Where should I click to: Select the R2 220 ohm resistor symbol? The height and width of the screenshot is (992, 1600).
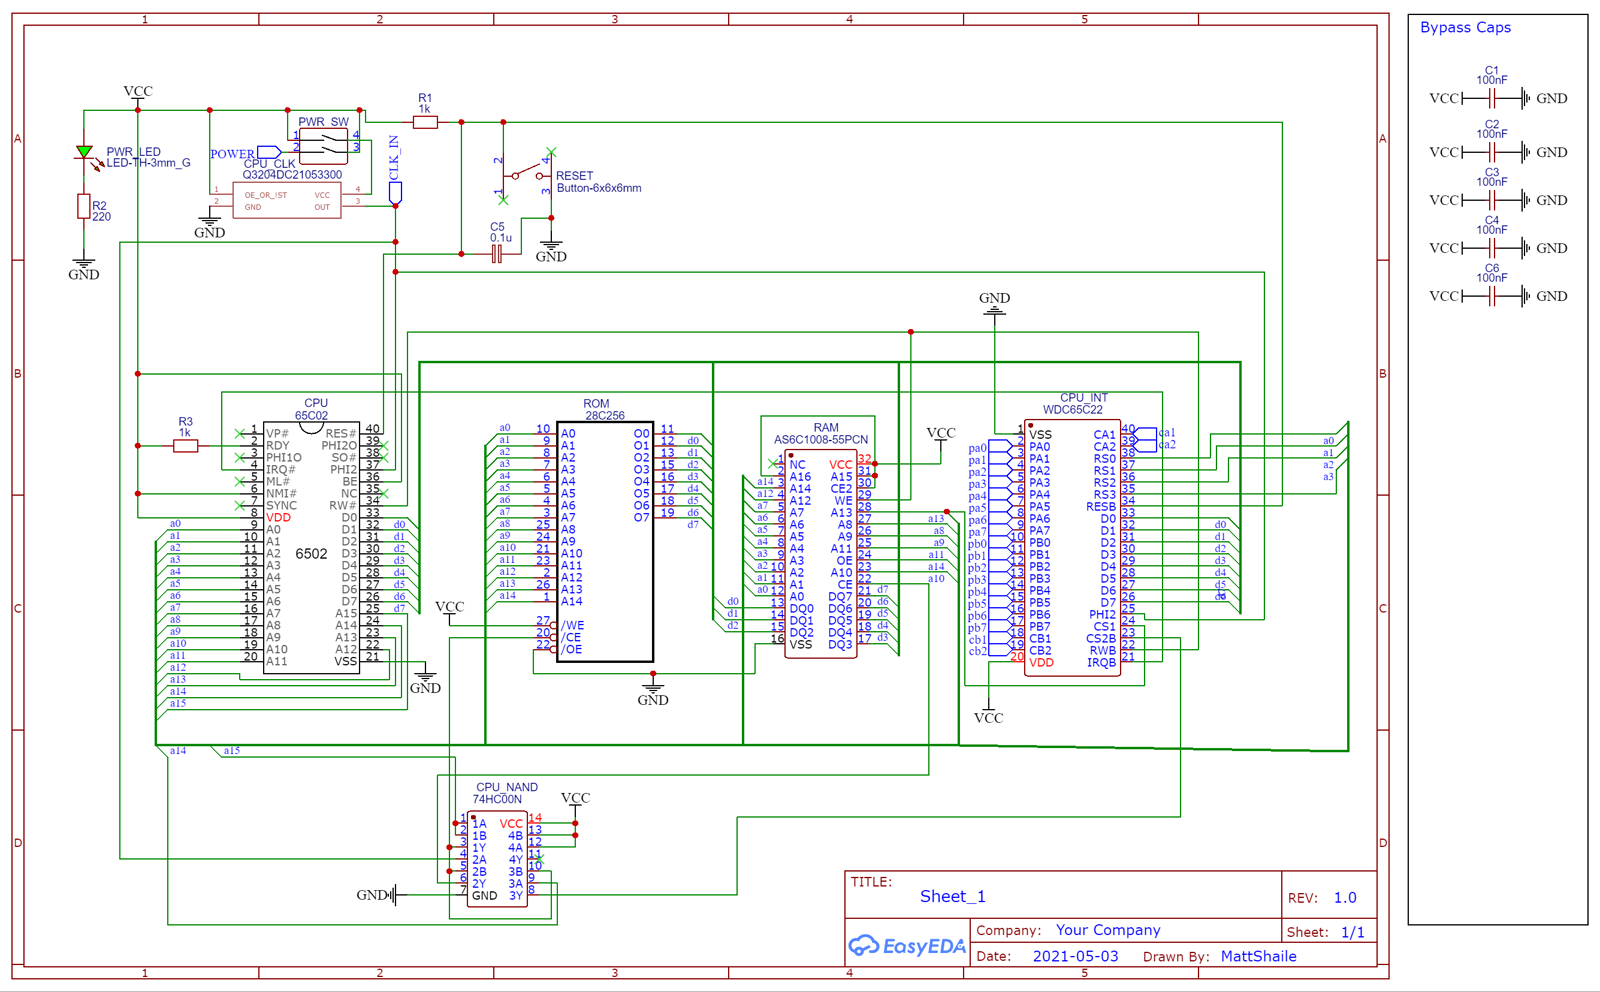tap(84, 207)
